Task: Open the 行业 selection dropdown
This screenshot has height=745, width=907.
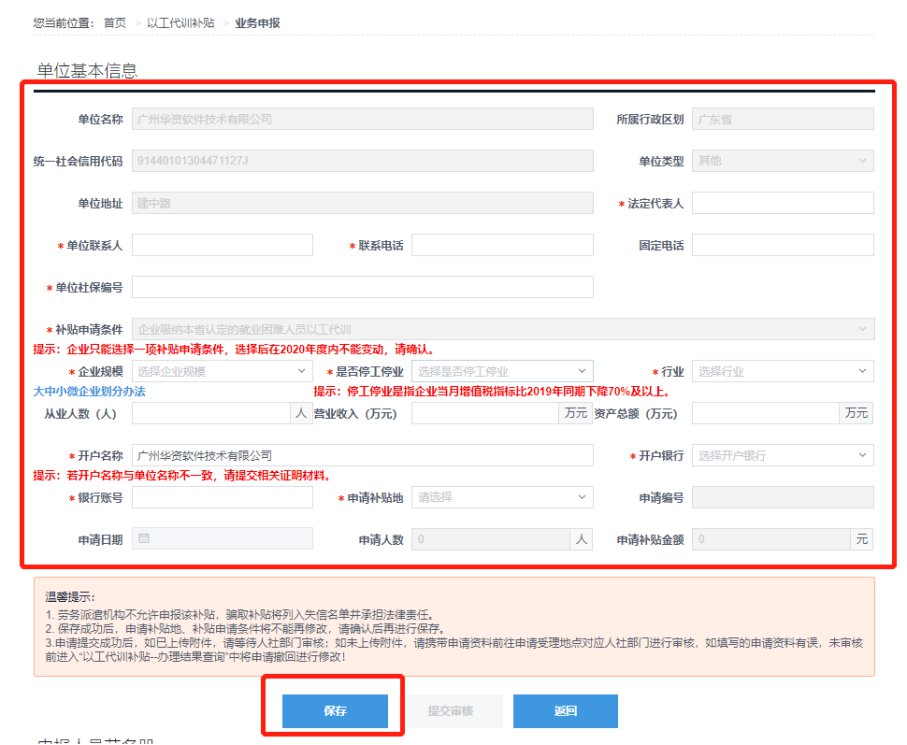Action: point(782,371)
